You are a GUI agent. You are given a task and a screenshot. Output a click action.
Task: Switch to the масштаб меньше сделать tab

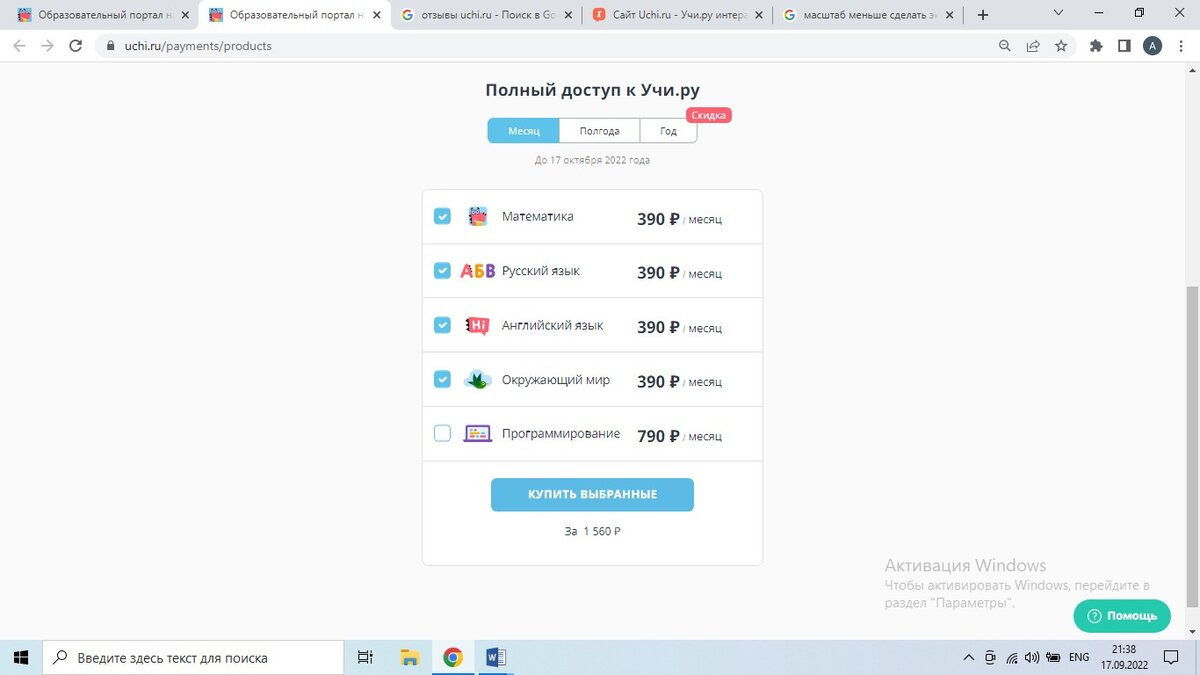coord(867,15)
